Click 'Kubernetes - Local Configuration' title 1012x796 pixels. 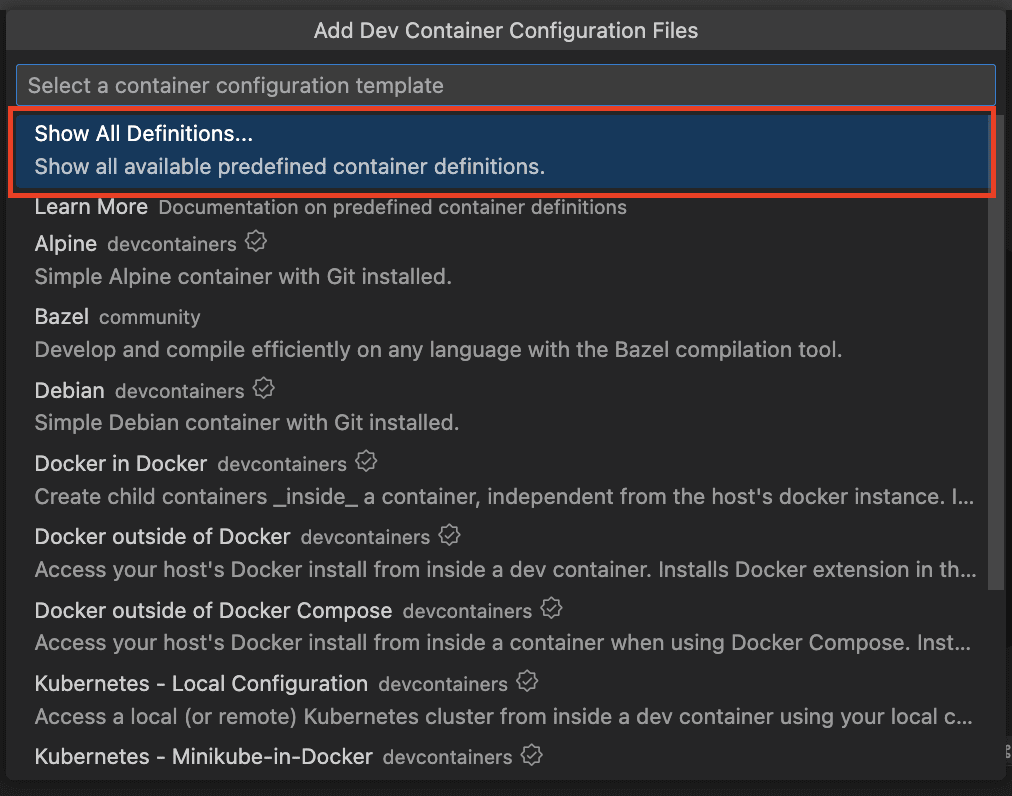coord(201,684)
